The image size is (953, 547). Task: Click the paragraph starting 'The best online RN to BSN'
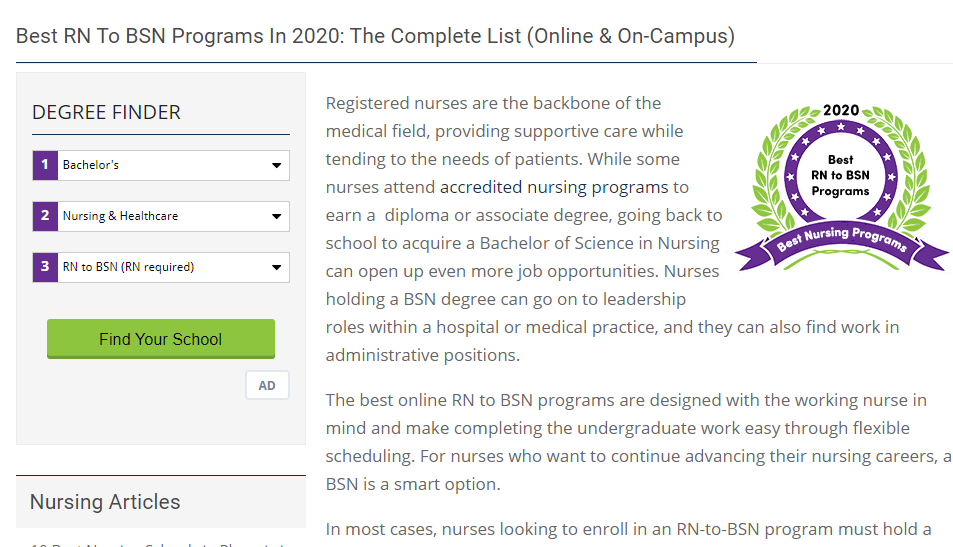[638, 442]
